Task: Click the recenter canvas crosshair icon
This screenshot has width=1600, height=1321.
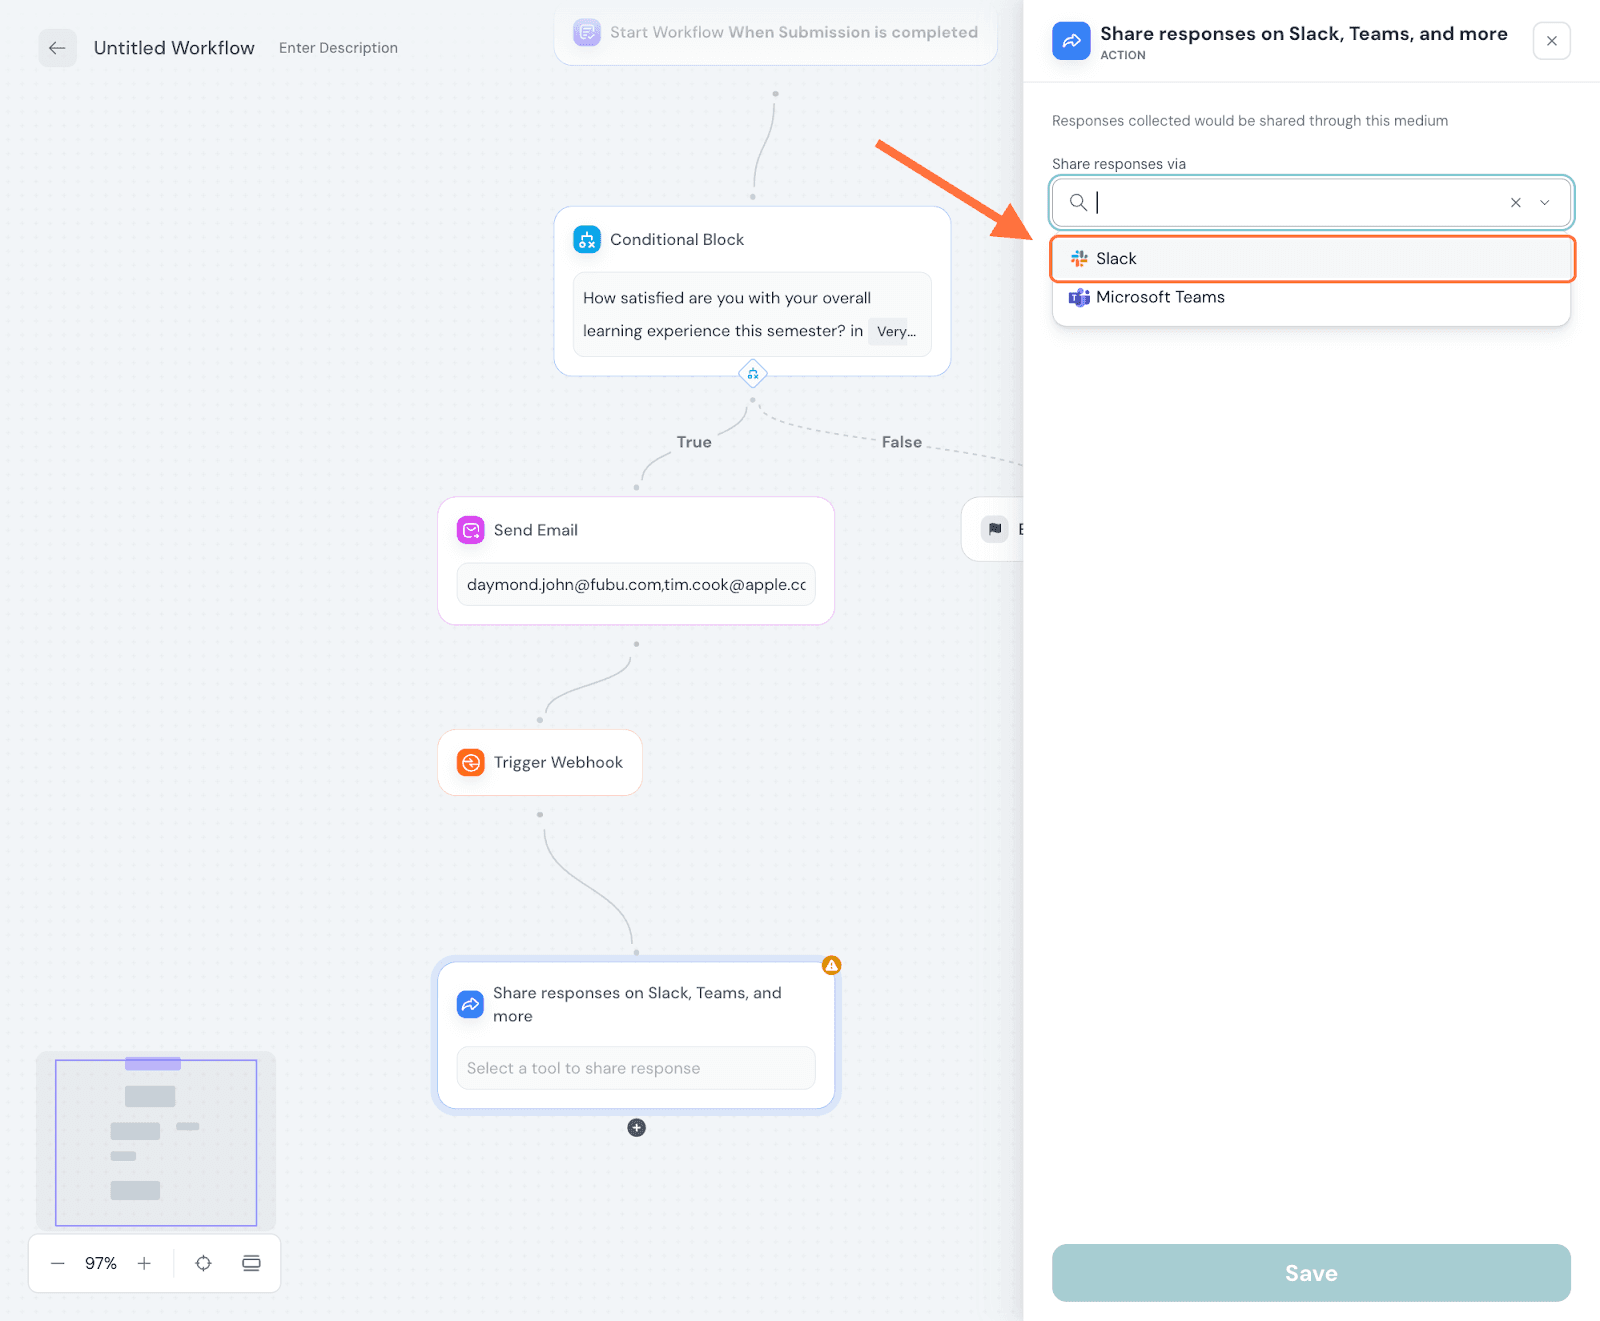Action: coord(203,1263)
